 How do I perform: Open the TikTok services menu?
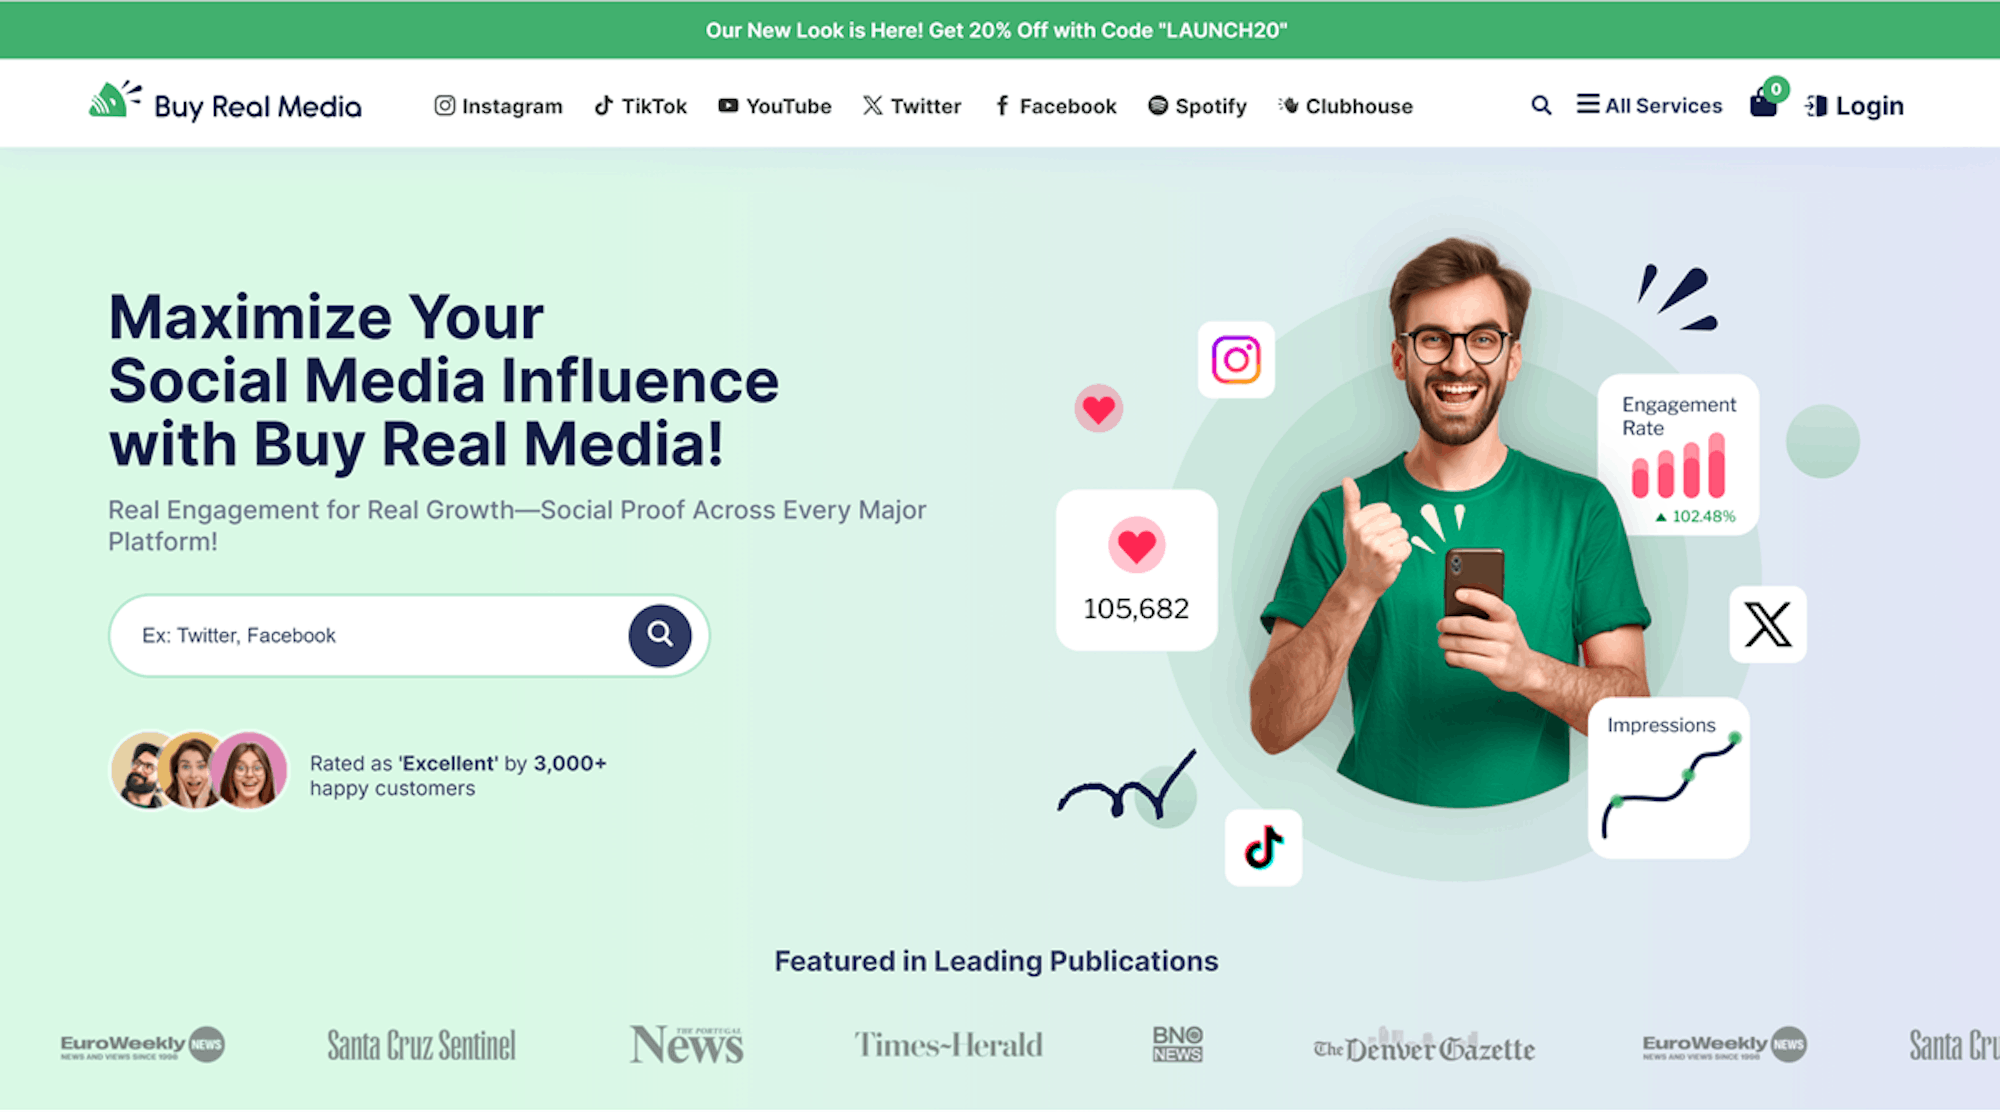click(640, 106)
